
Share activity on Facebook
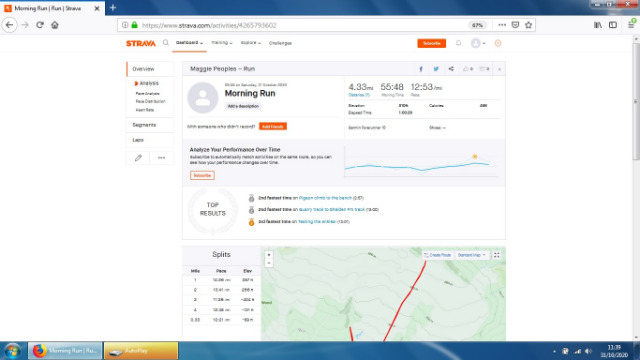pos(421,69)
